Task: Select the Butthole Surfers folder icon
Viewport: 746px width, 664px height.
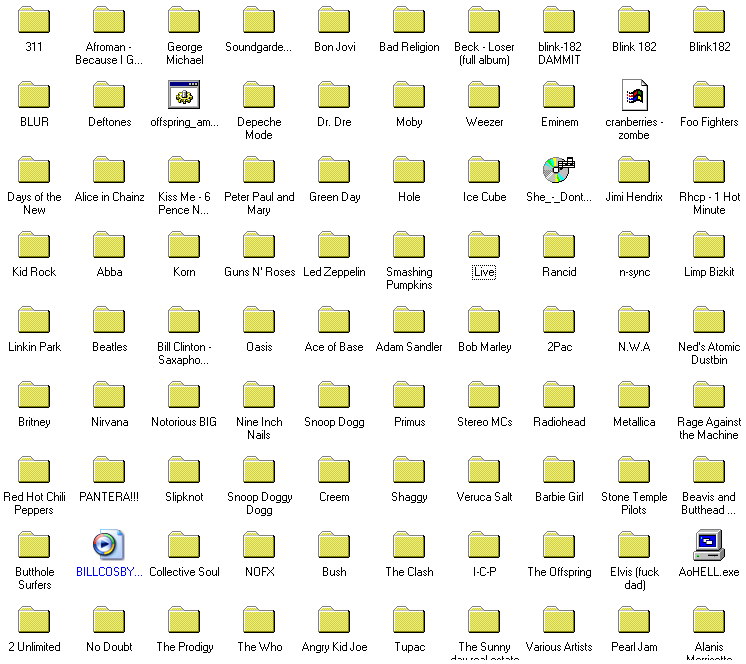Action: tap(34, 545)
